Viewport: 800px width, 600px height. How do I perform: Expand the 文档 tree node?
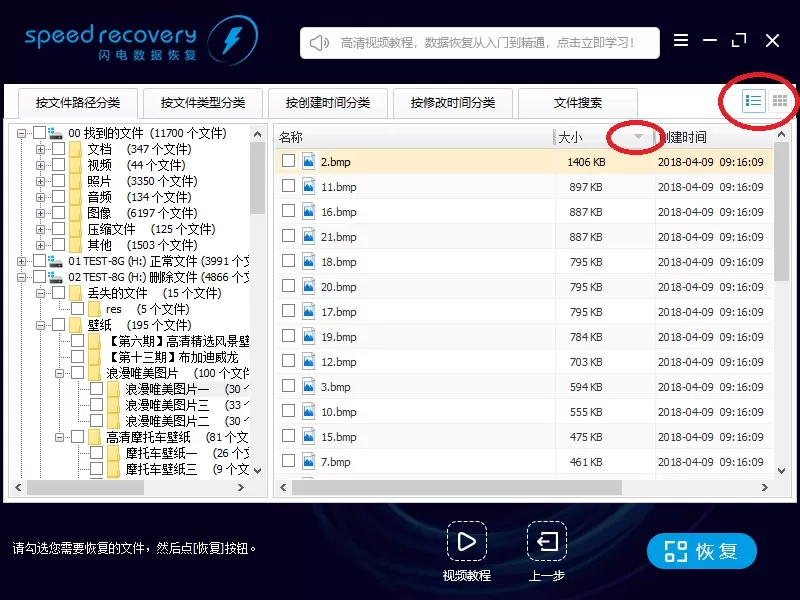[x=40, y=149]
